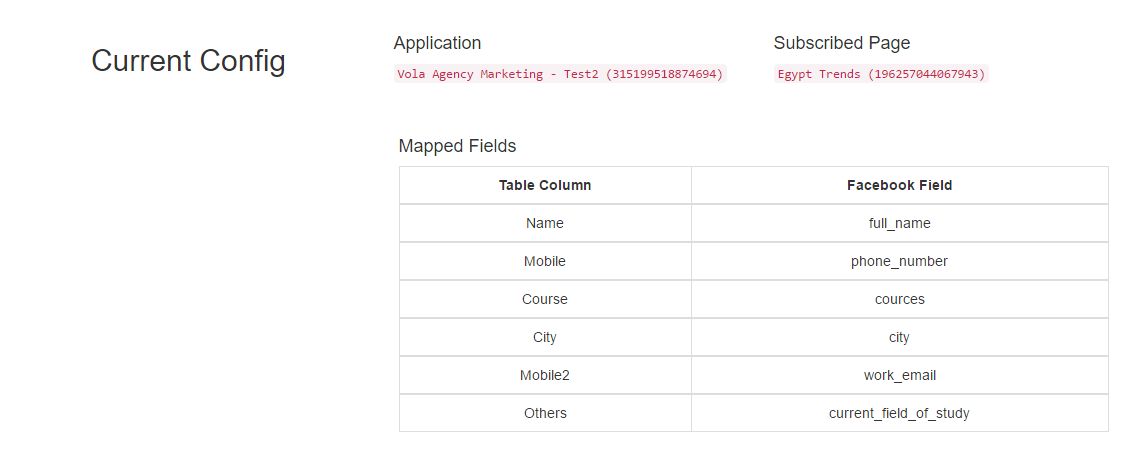Viewport: 1141px width, 452px height.
Task: Click the Application label
Action: pyautogui.click(x=437, y=43)
